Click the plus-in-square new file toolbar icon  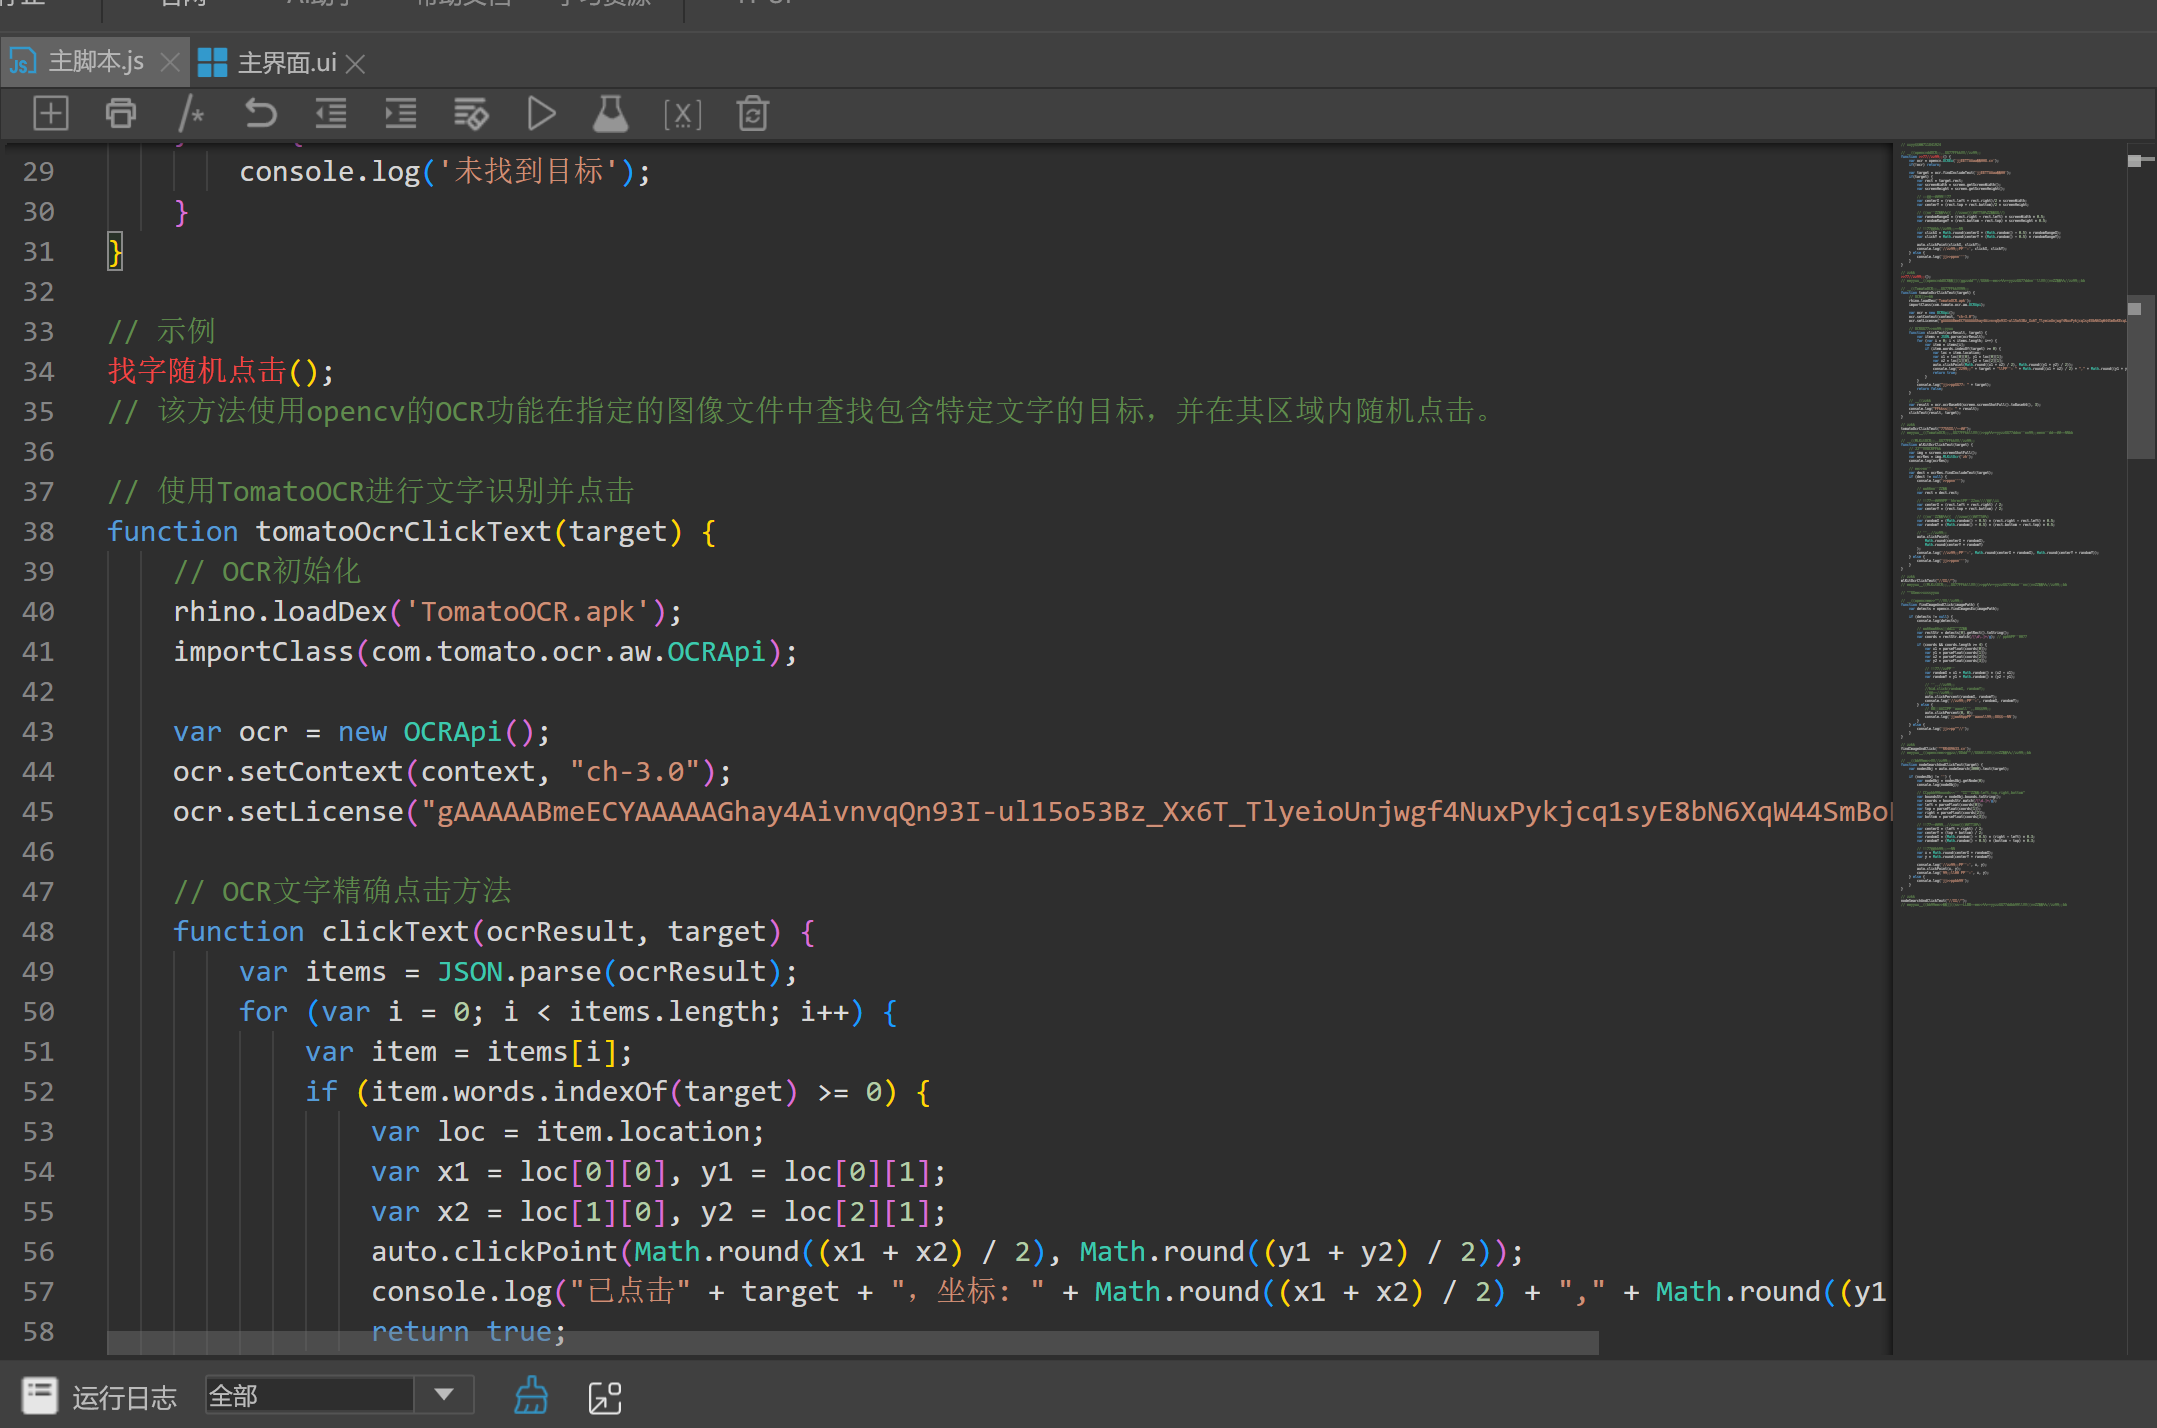[50, 113]
